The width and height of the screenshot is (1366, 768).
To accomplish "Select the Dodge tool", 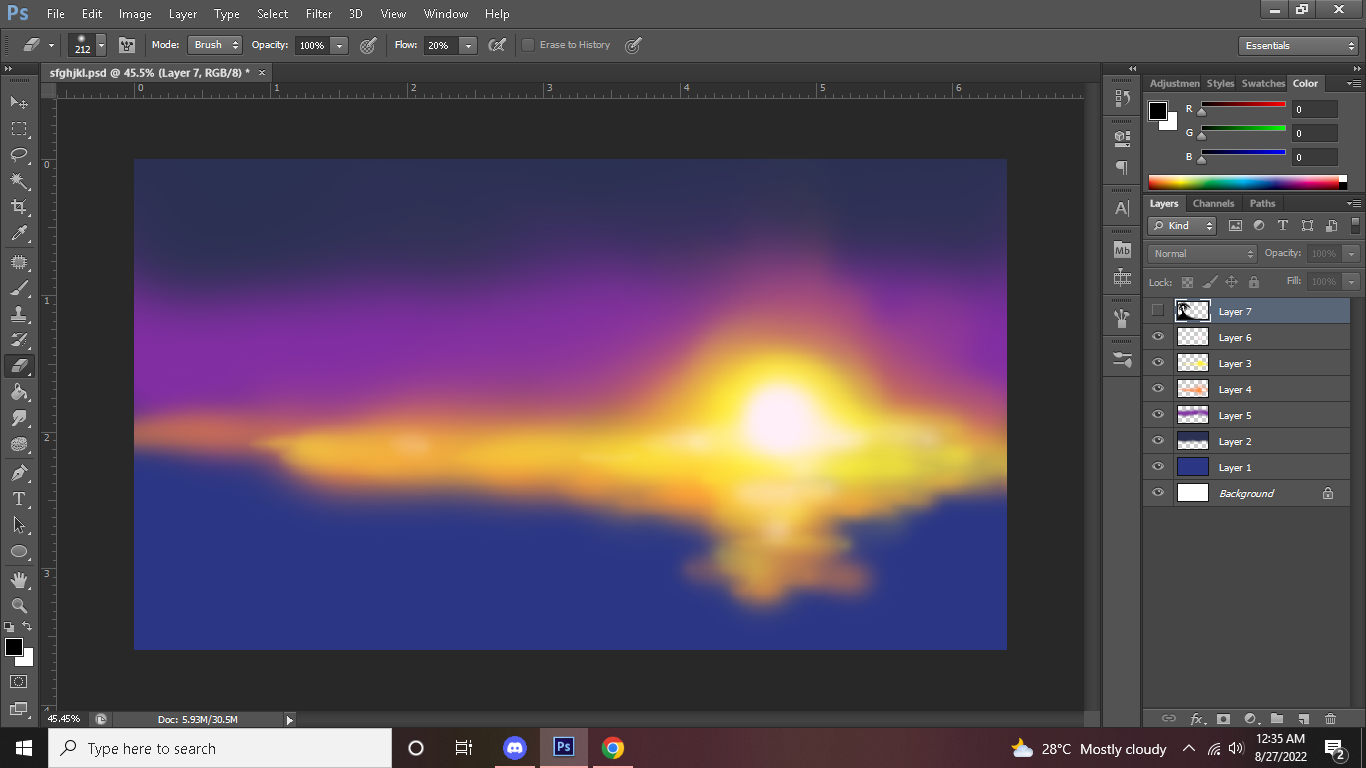I will [19, 444].
